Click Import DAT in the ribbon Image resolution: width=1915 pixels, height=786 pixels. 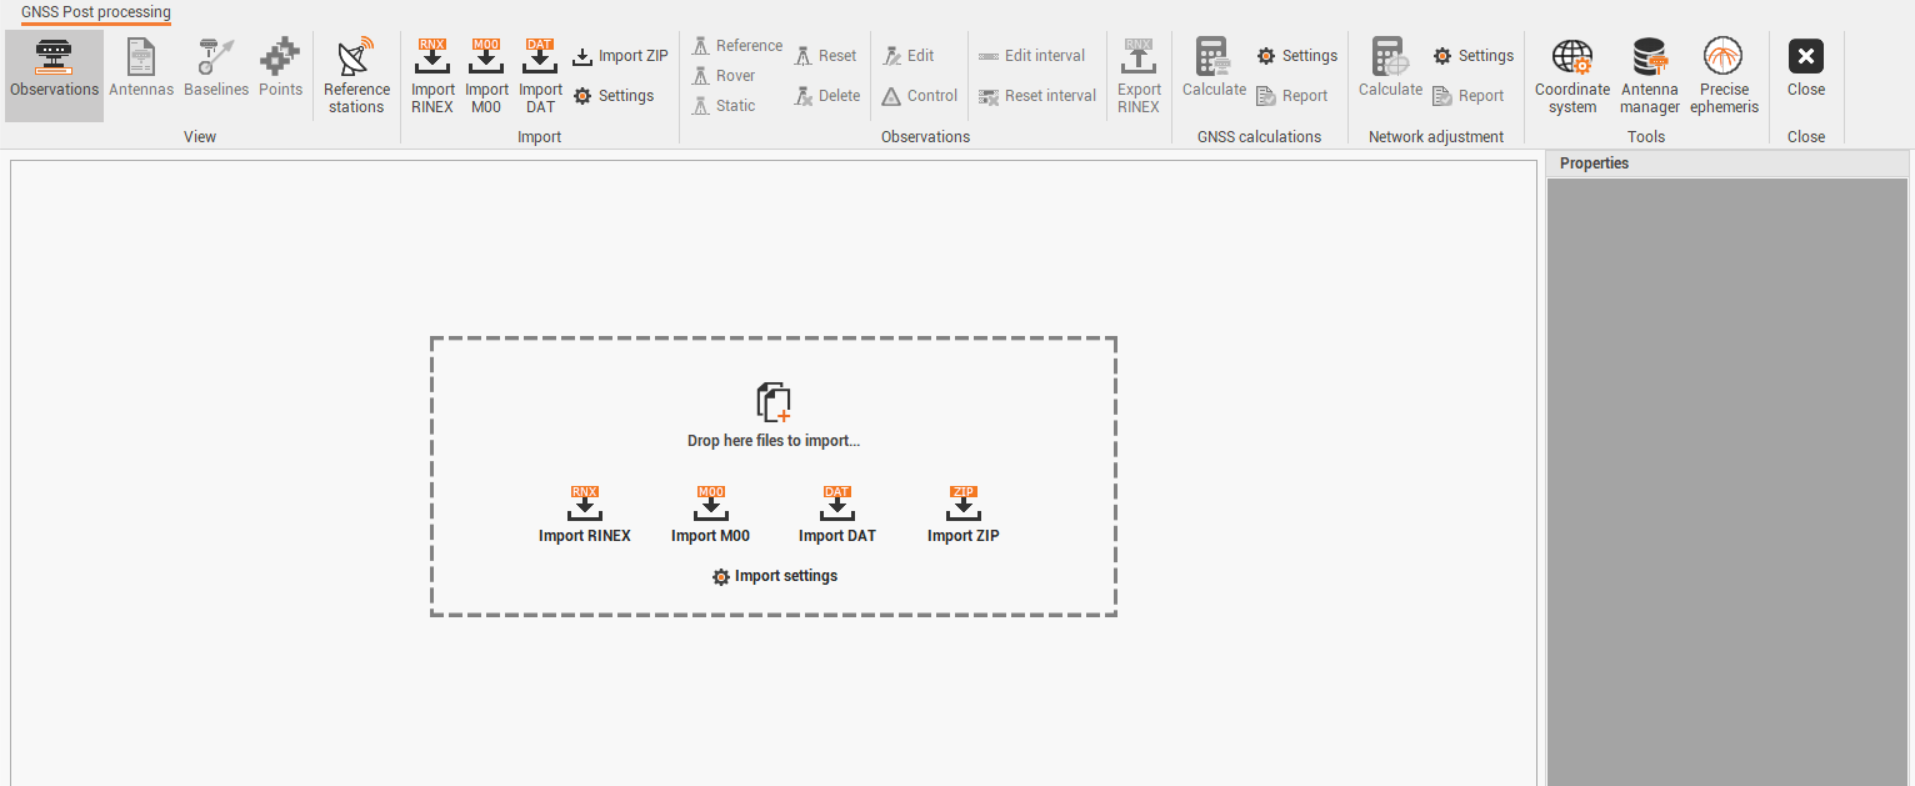tap(540, 77)
